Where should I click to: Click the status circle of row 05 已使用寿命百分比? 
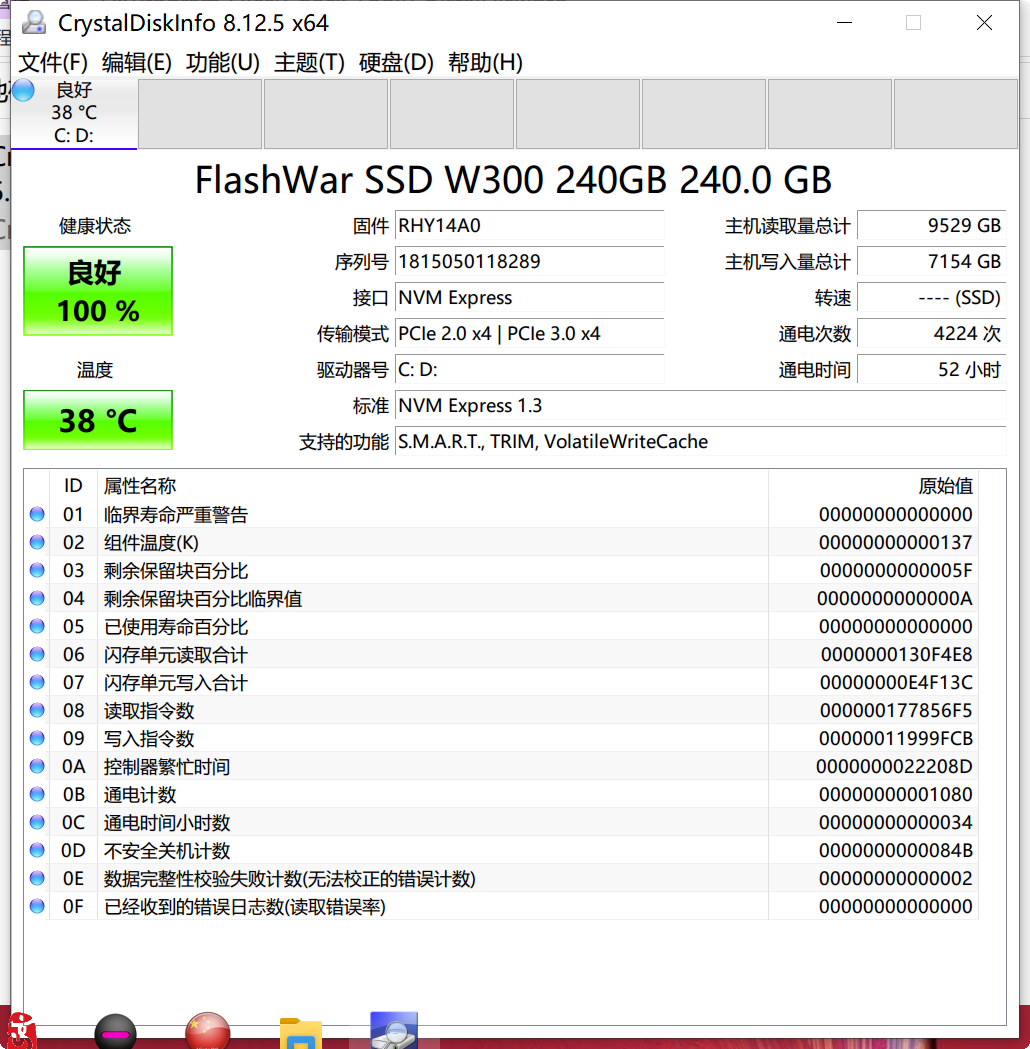[x=37, y=626]
